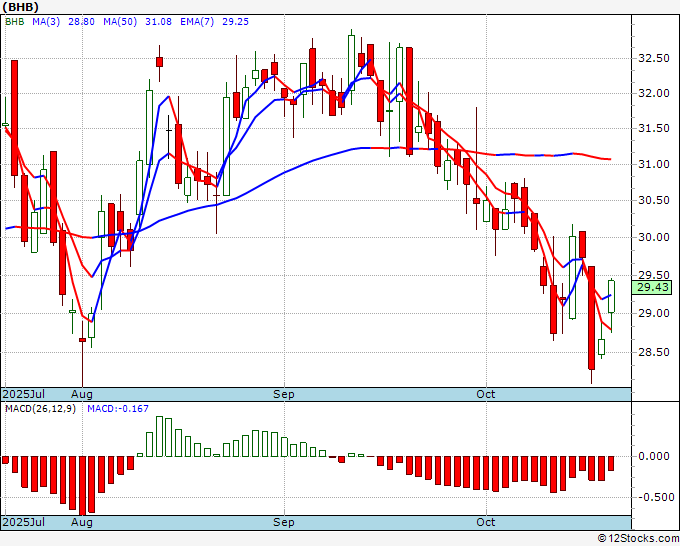Click the 32.50 price axis label

(654, 58)
